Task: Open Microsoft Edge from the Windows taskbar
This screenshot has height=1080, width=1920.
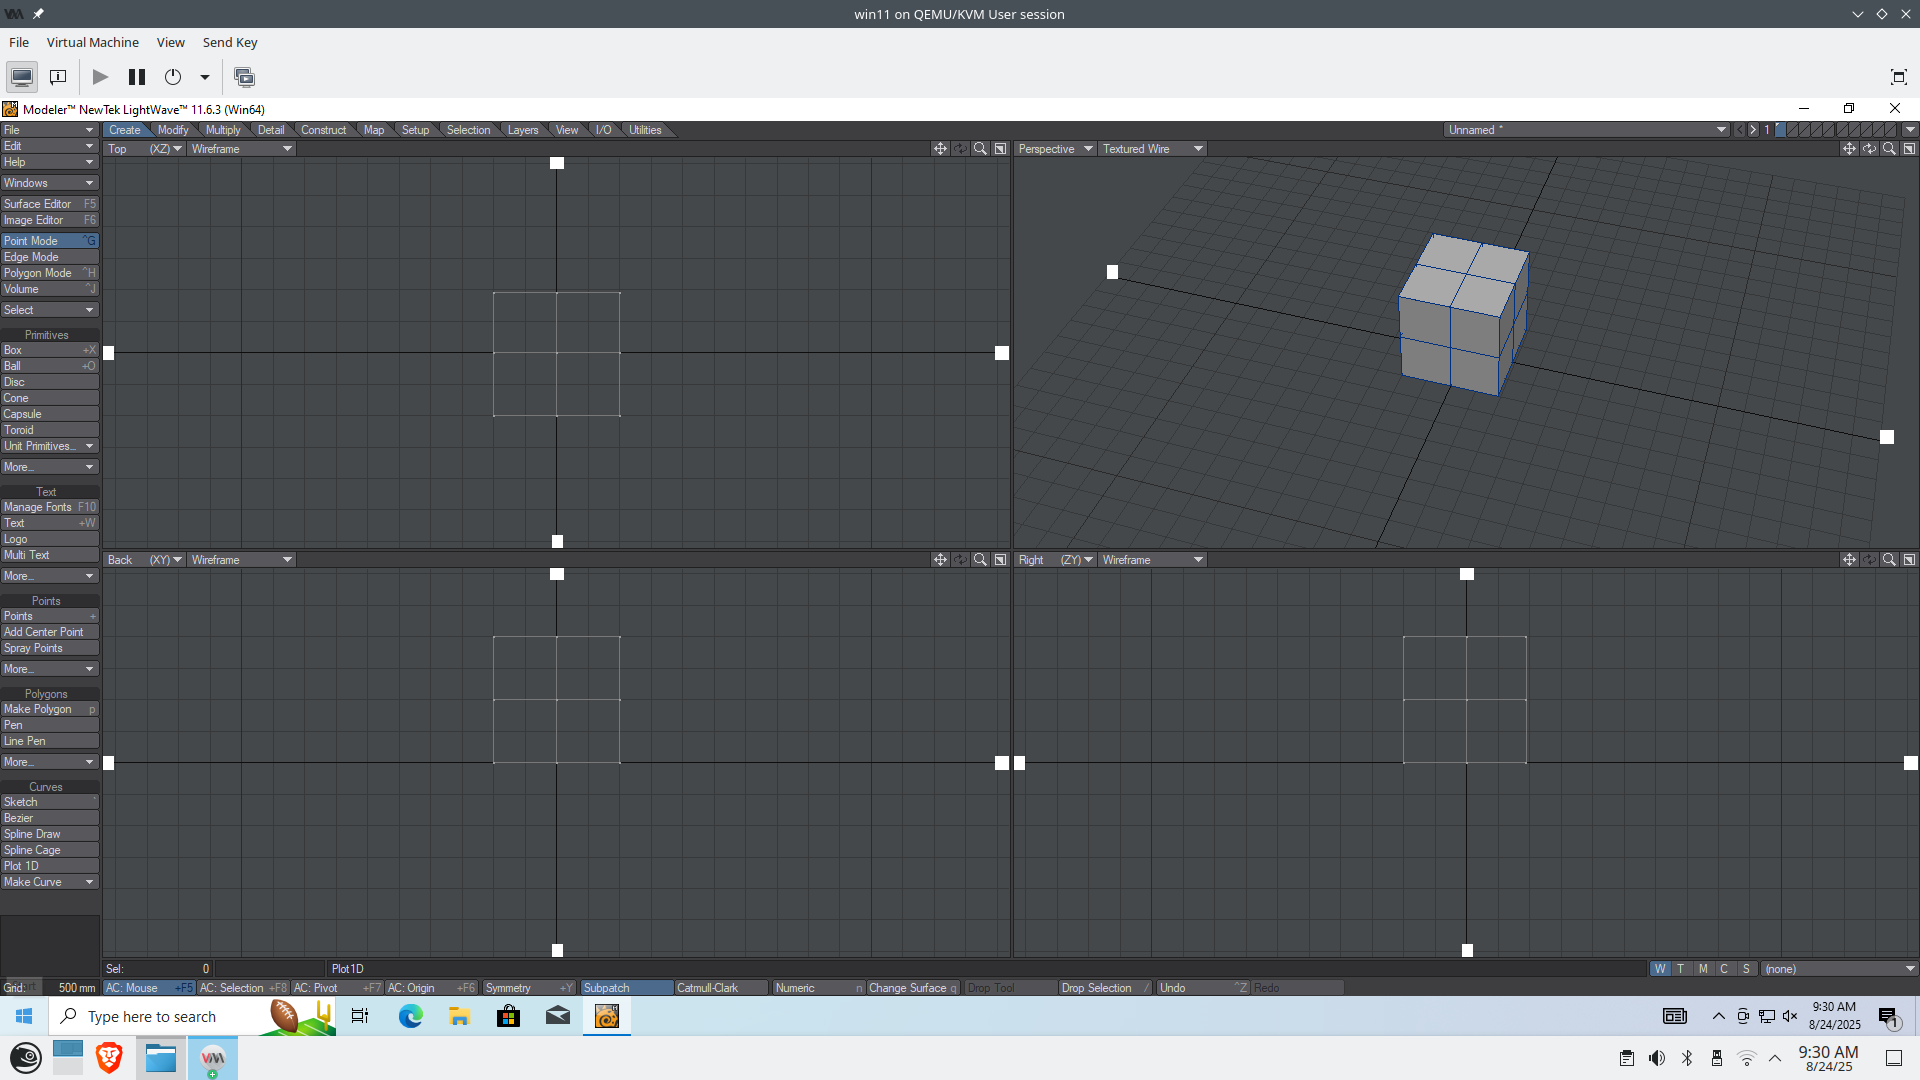Action: (410, 1016)
